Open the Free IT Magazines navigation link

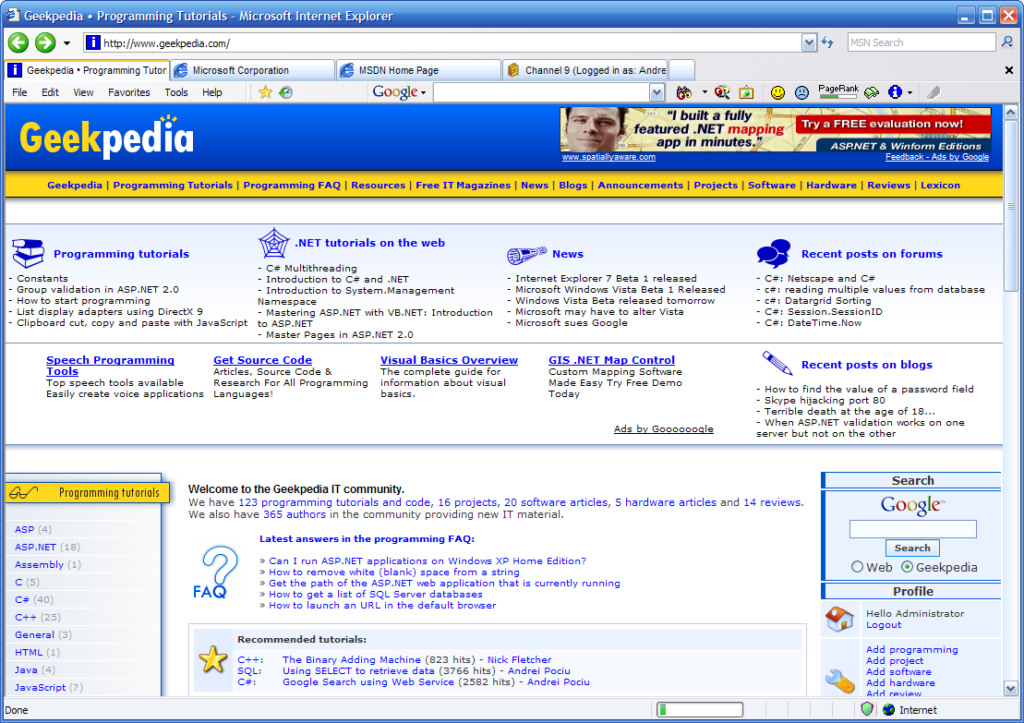click(463, 185)
